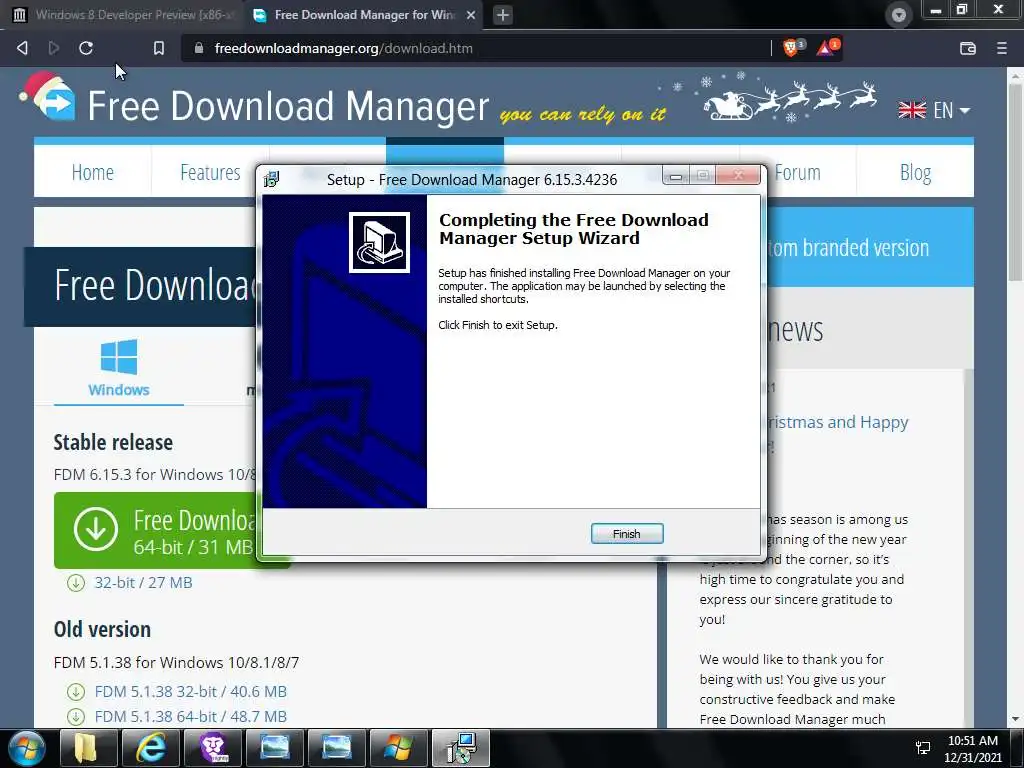1024x768 pixels.
Task: Minimize the Setup wizard window
Action: (676, 176)
